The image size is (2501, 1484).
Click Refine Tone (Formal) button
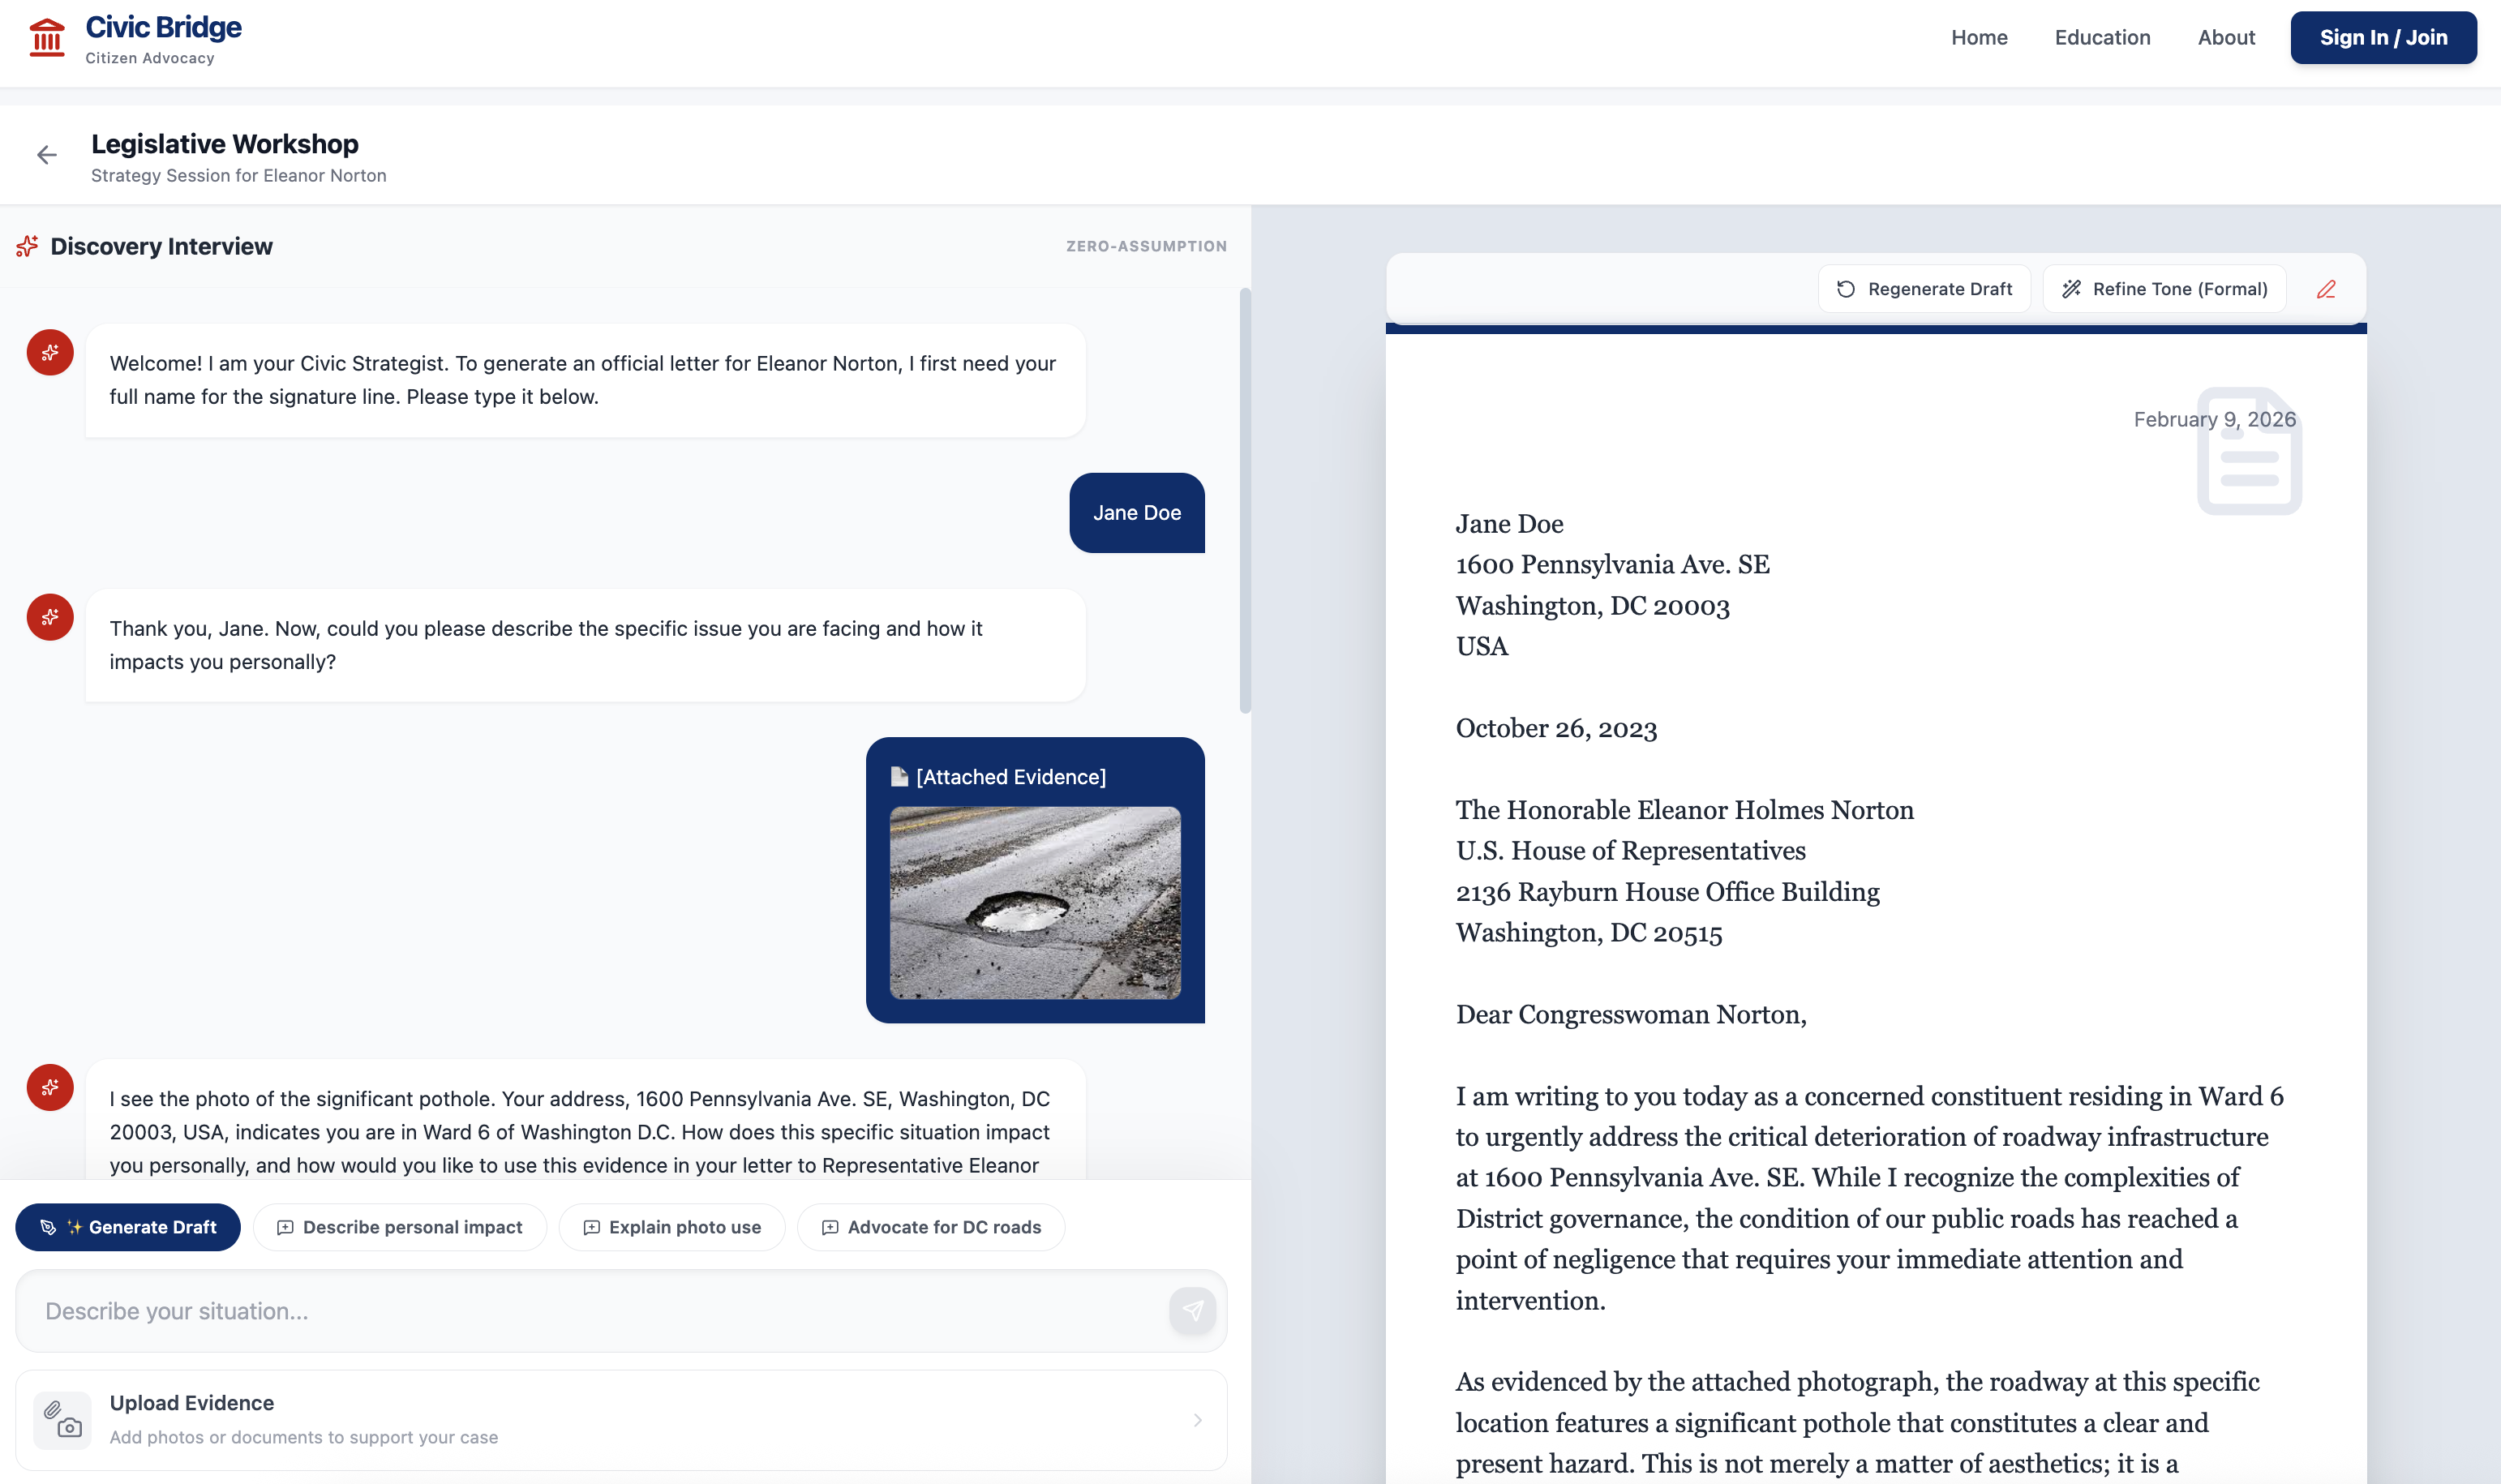click(x=2164, y=289)
